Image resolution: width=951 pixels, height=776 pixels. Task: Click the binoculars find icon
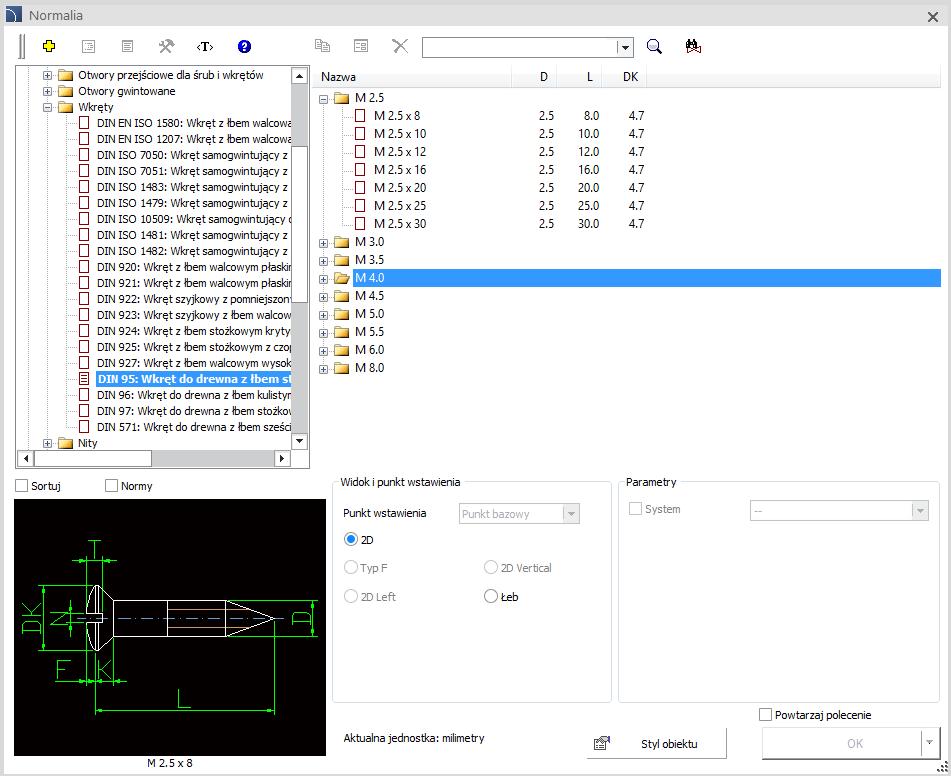(693, 46)
